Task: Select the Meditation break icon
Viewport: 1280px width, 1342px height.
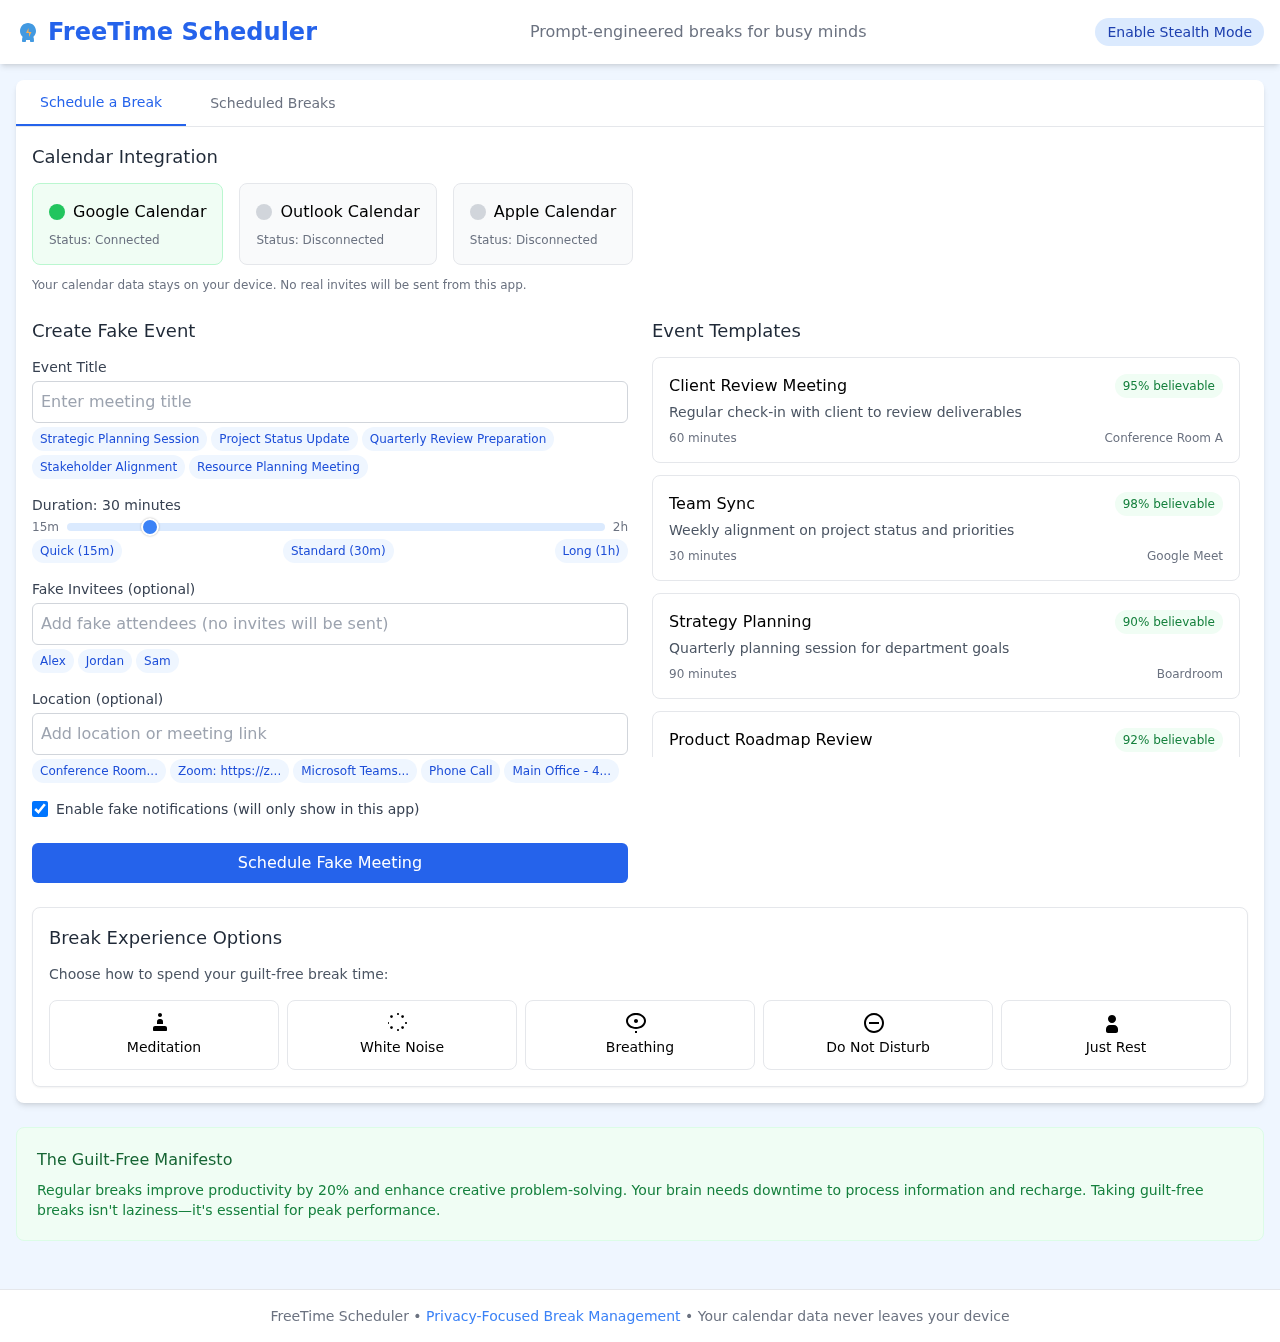Action: 160,1022
